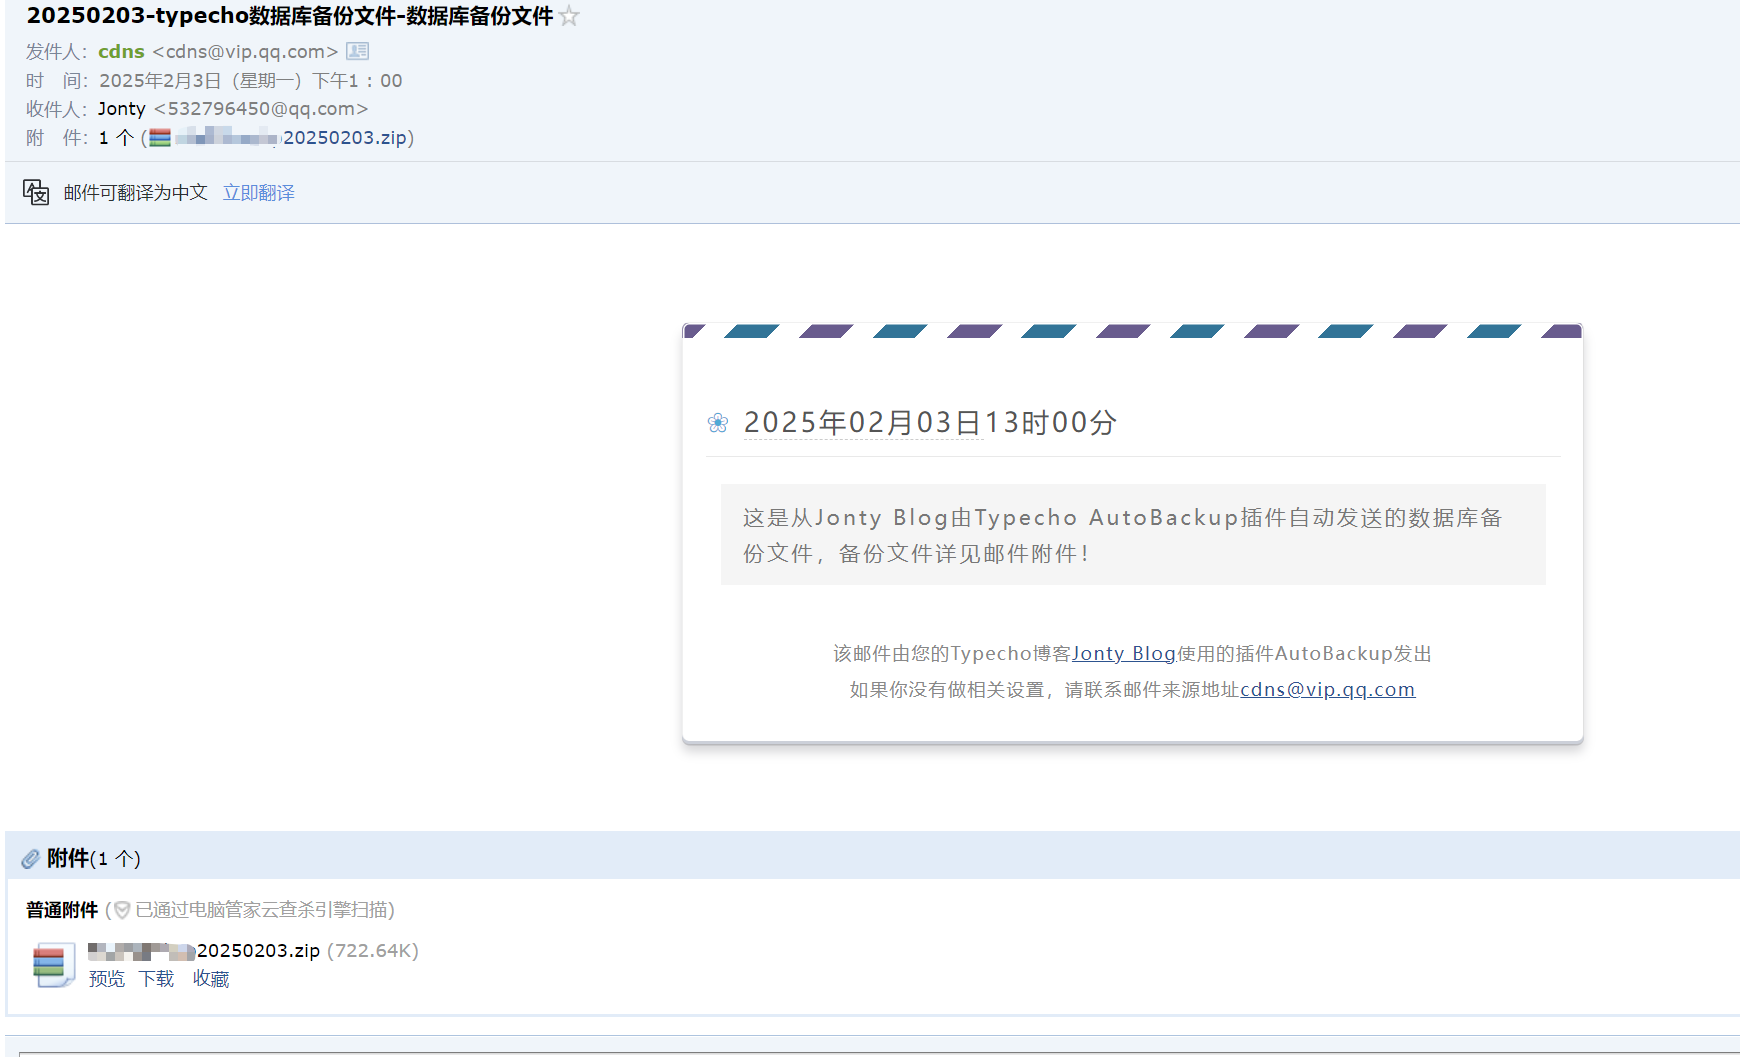The height and width of the screenshot is (1057, 1740).
Task: Click 预览 to preview the zip attachment
Action: coord(107,979)
